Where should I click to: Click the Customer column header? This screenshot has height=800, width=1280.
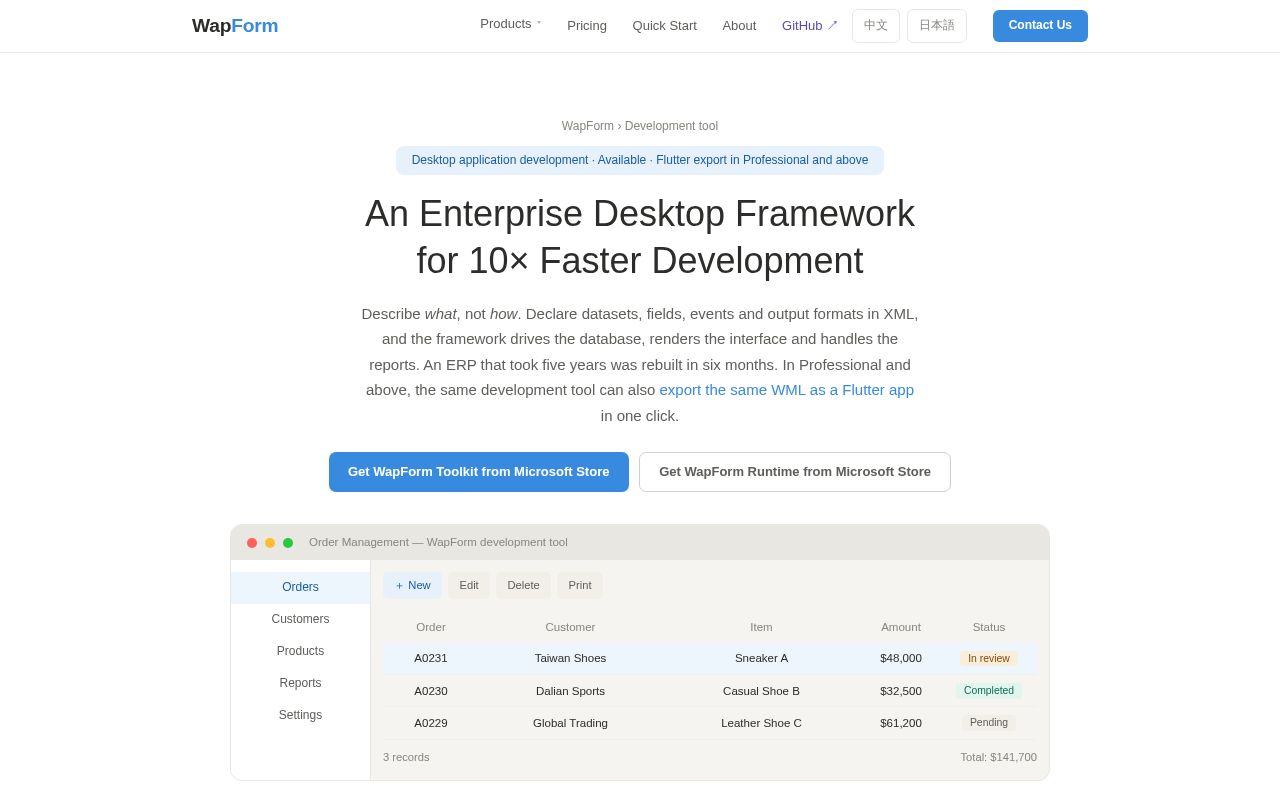click(x=570, y=628)
